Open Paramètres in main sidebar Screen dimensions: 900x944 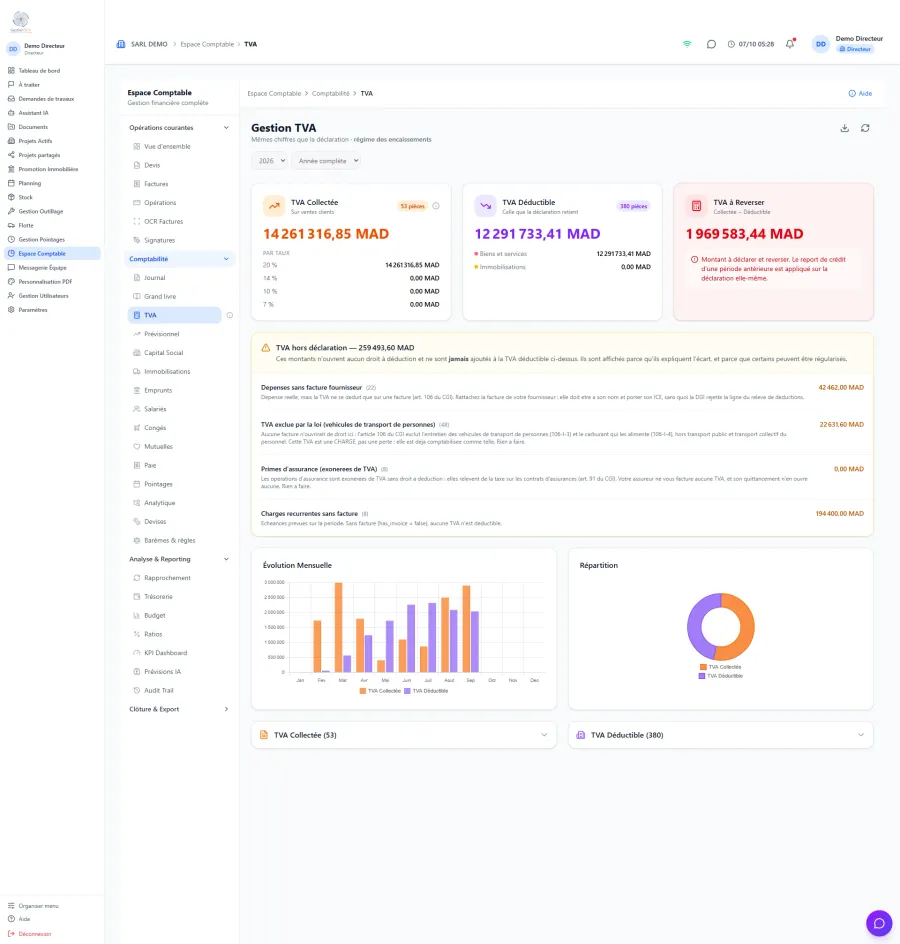pyautogui.click(x=33, y=310)
